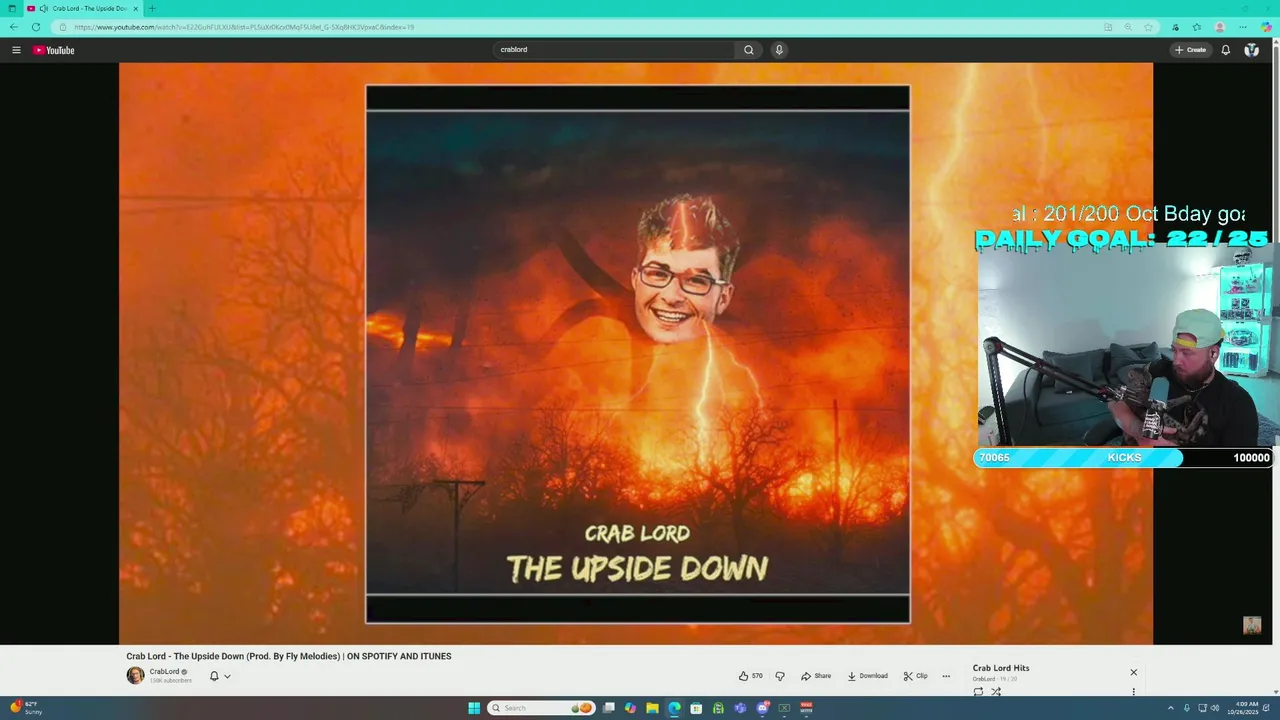
Task: Open playlist options three-dot menu
Action: (x=1133, y=691)
